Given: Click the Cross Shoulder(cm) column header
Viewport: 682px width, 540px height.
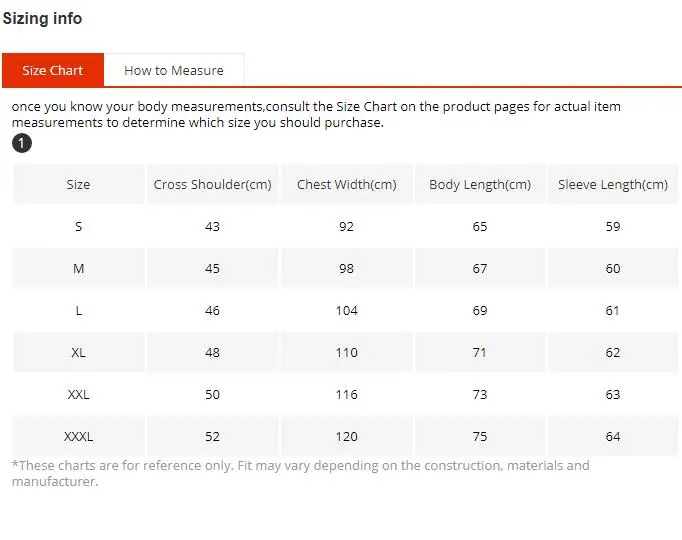Looking at the screenshot, I should tap(212, 184).
